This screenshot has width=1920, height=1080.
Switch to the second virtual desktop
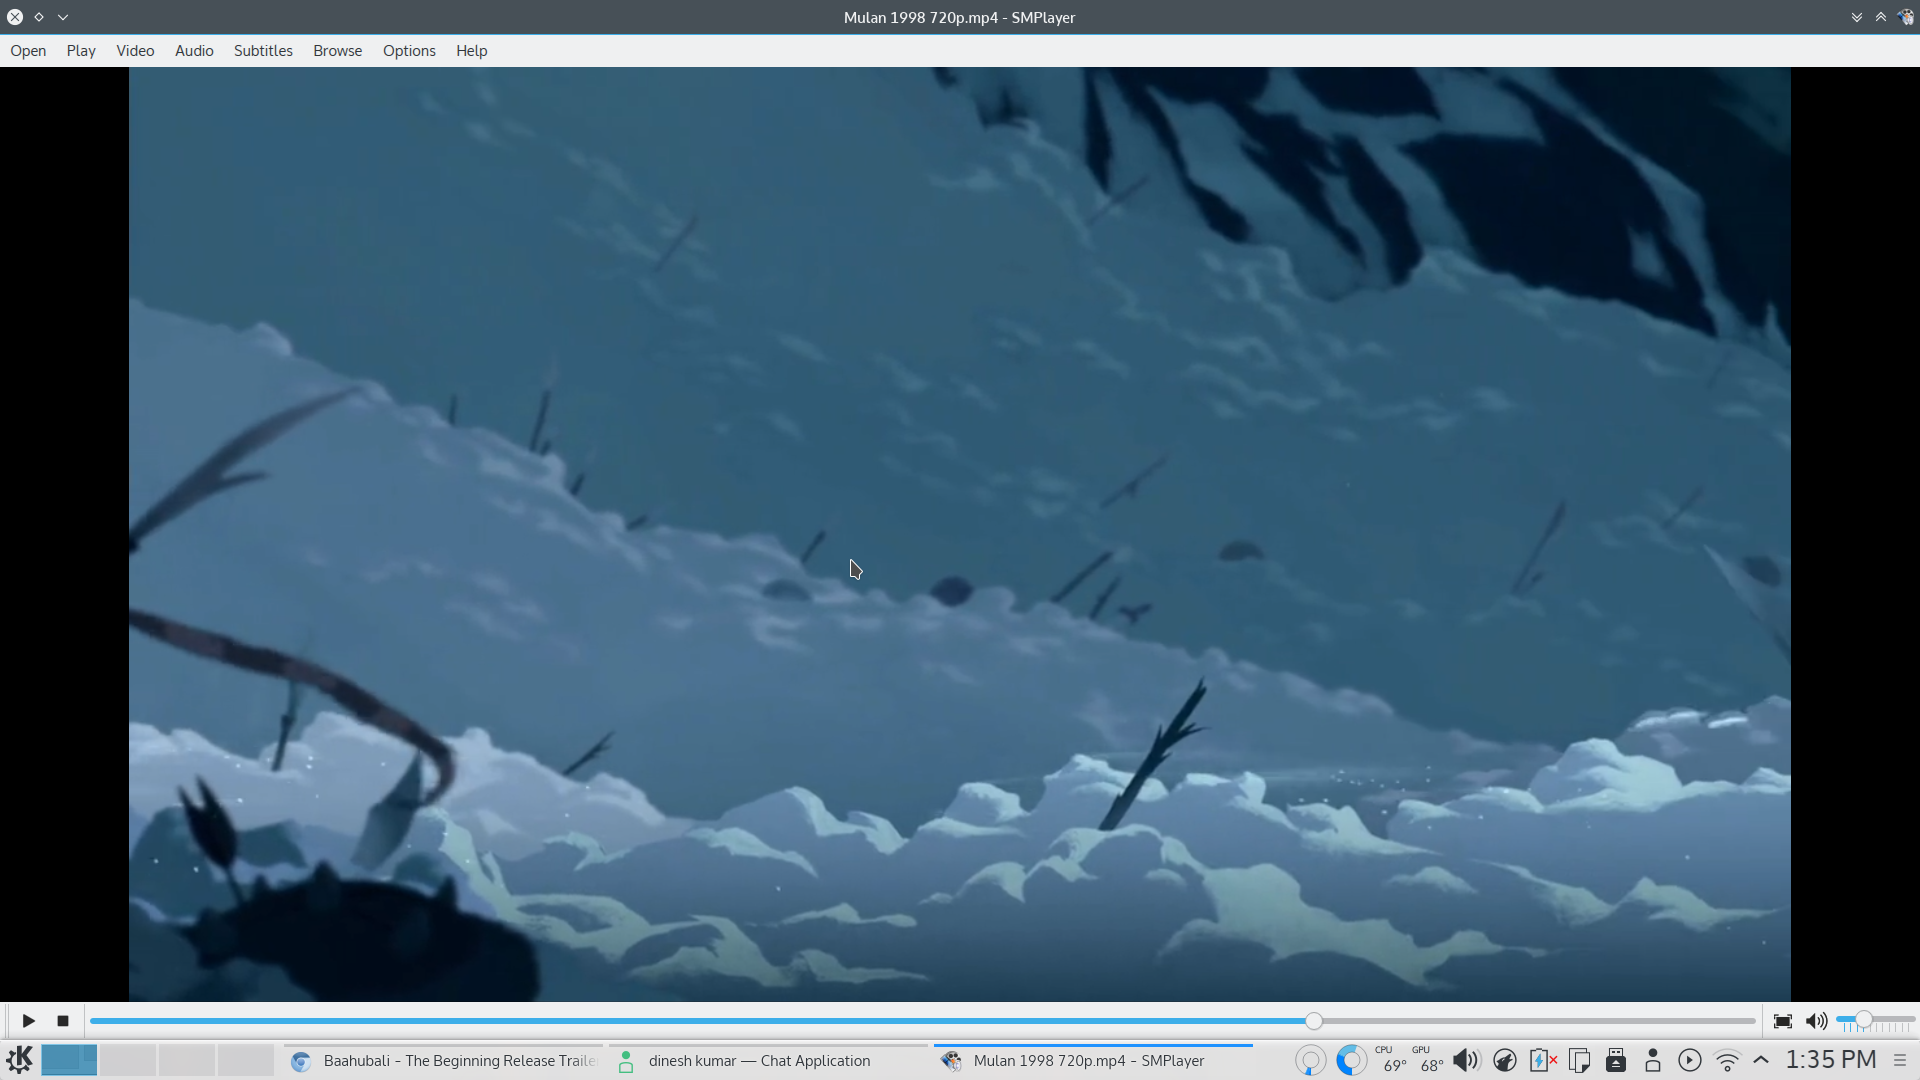tap(128, 1060)
